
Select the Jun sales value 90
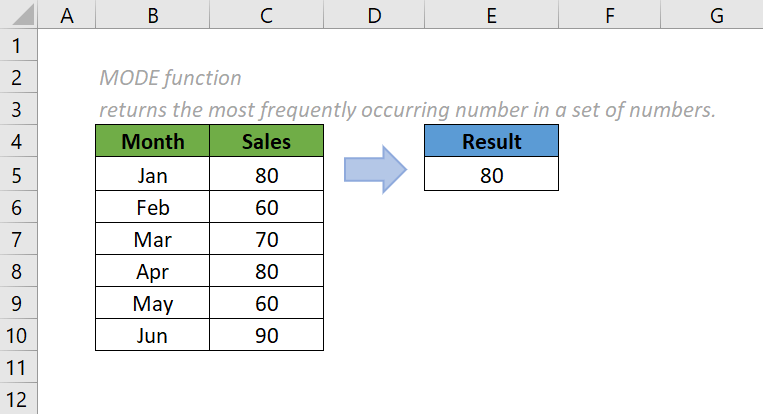(x=266, y=335)
